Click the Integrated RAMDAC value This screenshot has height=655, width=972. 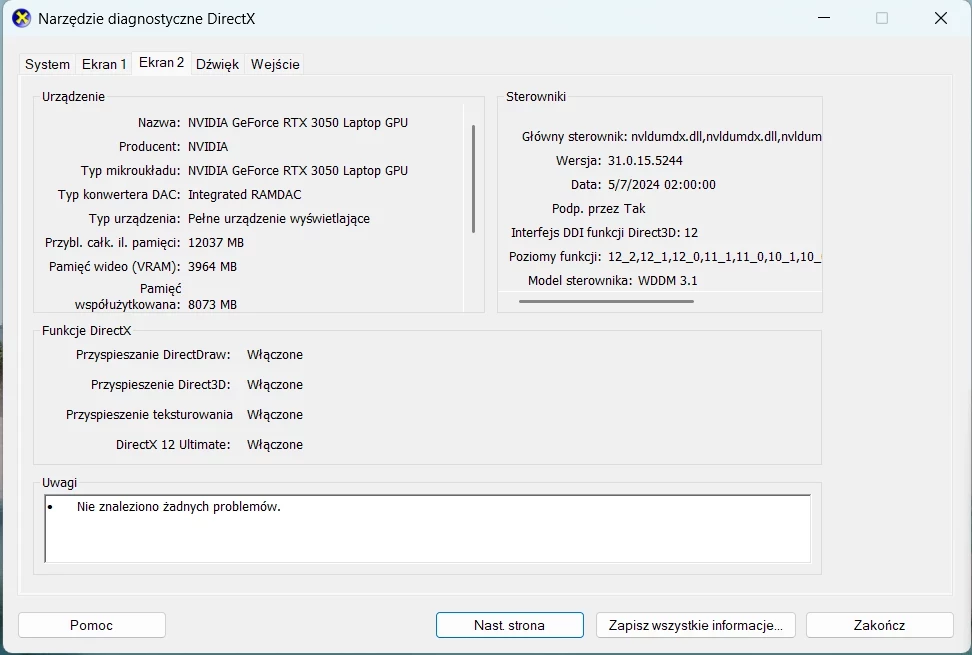[245, 195]
